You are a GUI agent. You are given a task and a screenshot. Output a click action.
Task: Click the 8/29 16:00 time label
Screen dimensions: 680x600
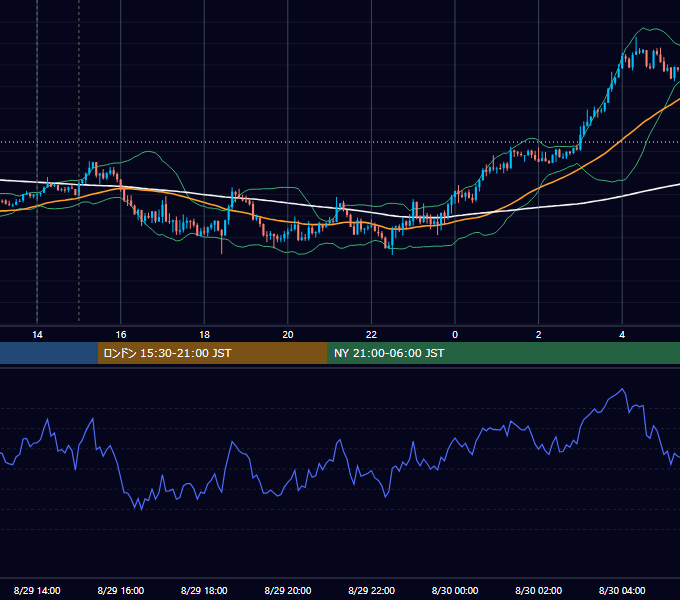point(121,590)
